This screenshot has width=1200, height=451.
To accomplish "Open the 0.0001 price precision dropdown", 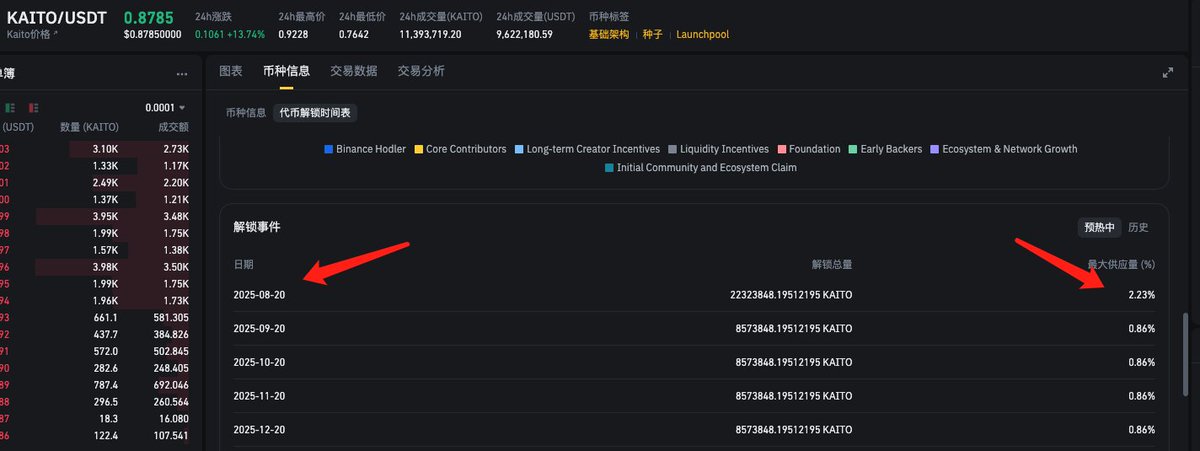I will tap(165, 107).
